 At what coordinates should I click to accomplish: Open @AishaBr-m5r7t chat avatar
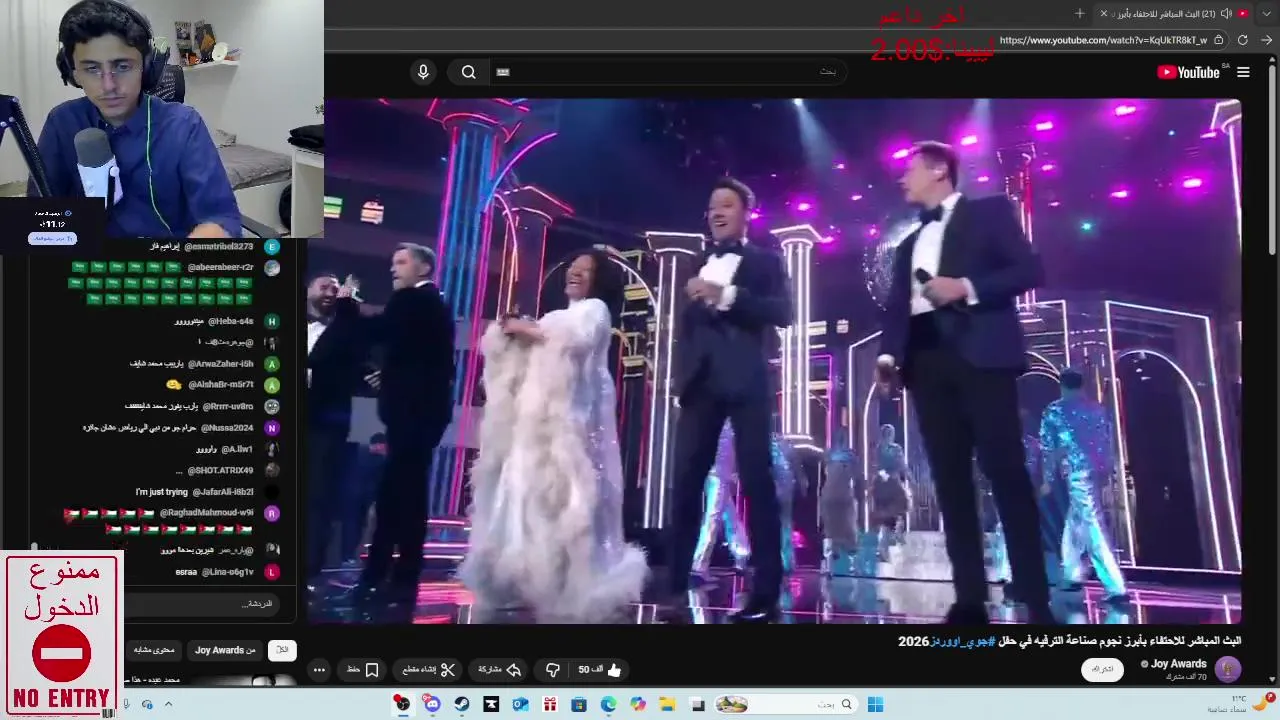272,385
